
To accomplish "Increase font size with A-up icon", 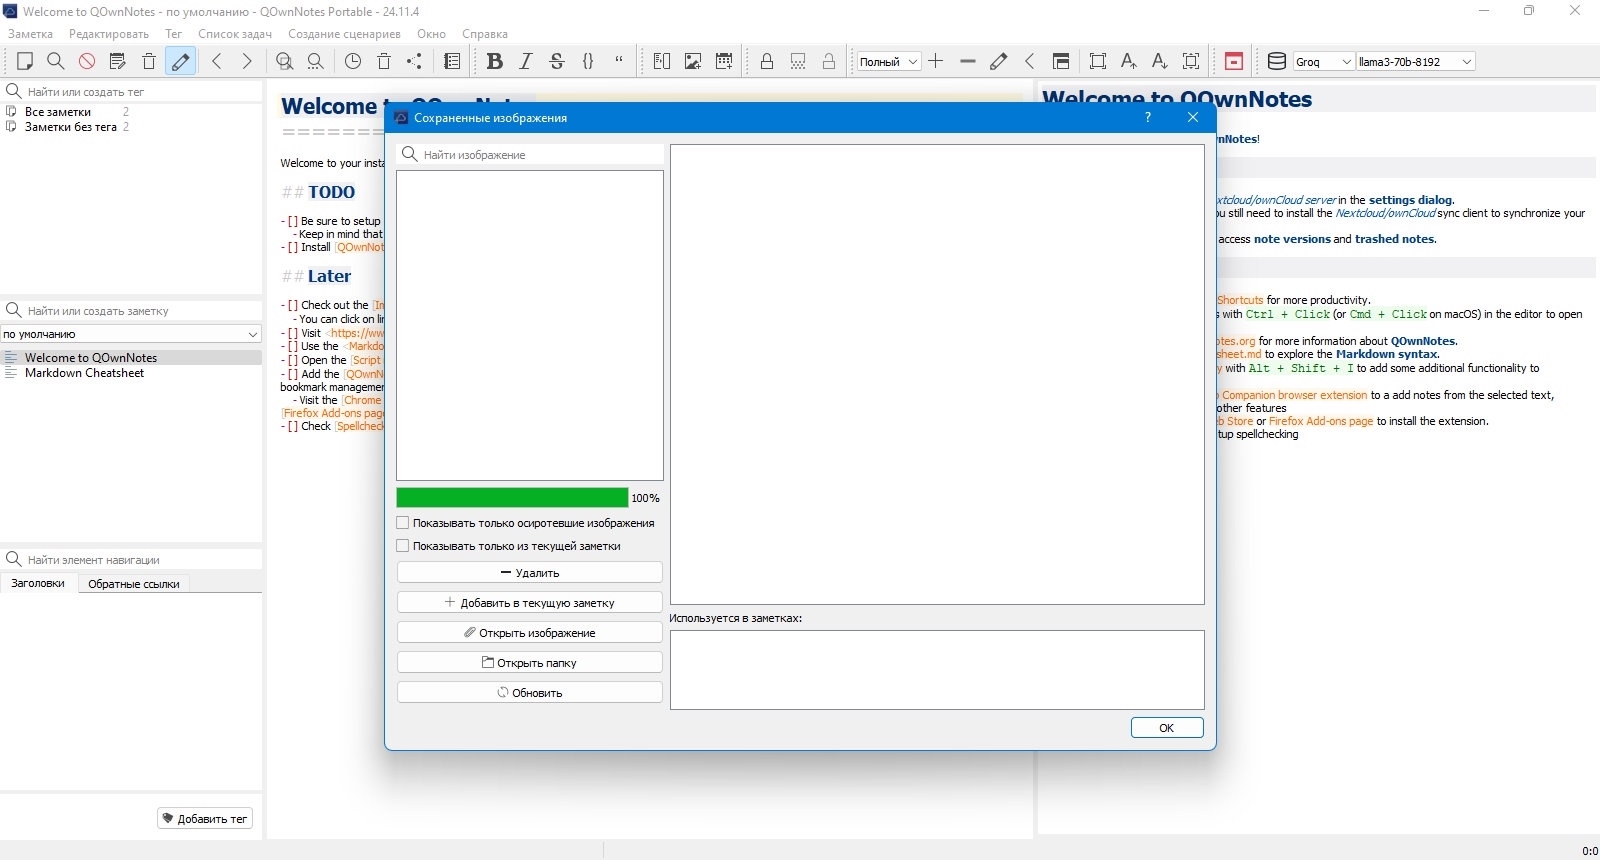I will [x=1129, y=61].
